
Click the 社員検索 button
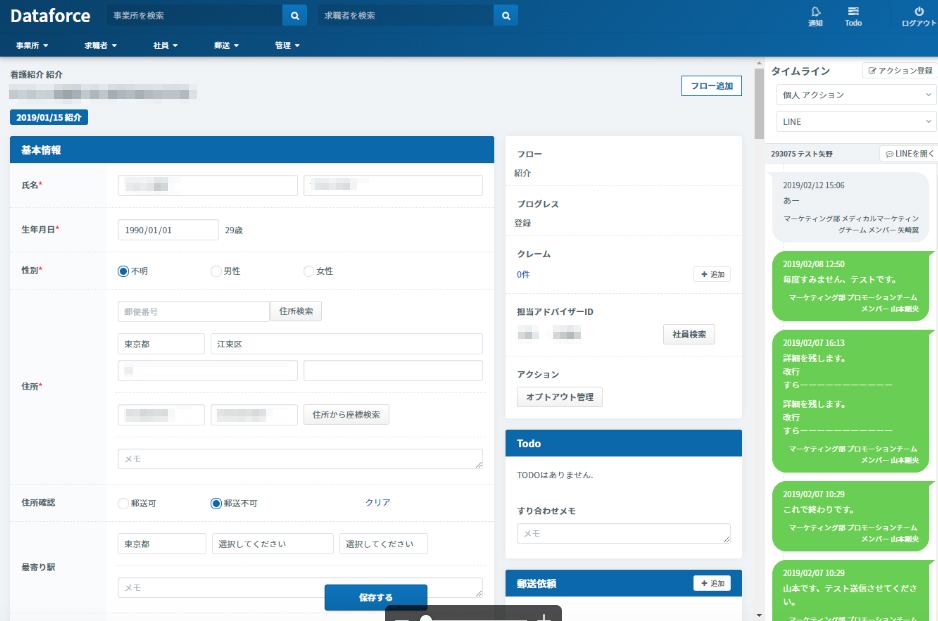pos(688,334)
